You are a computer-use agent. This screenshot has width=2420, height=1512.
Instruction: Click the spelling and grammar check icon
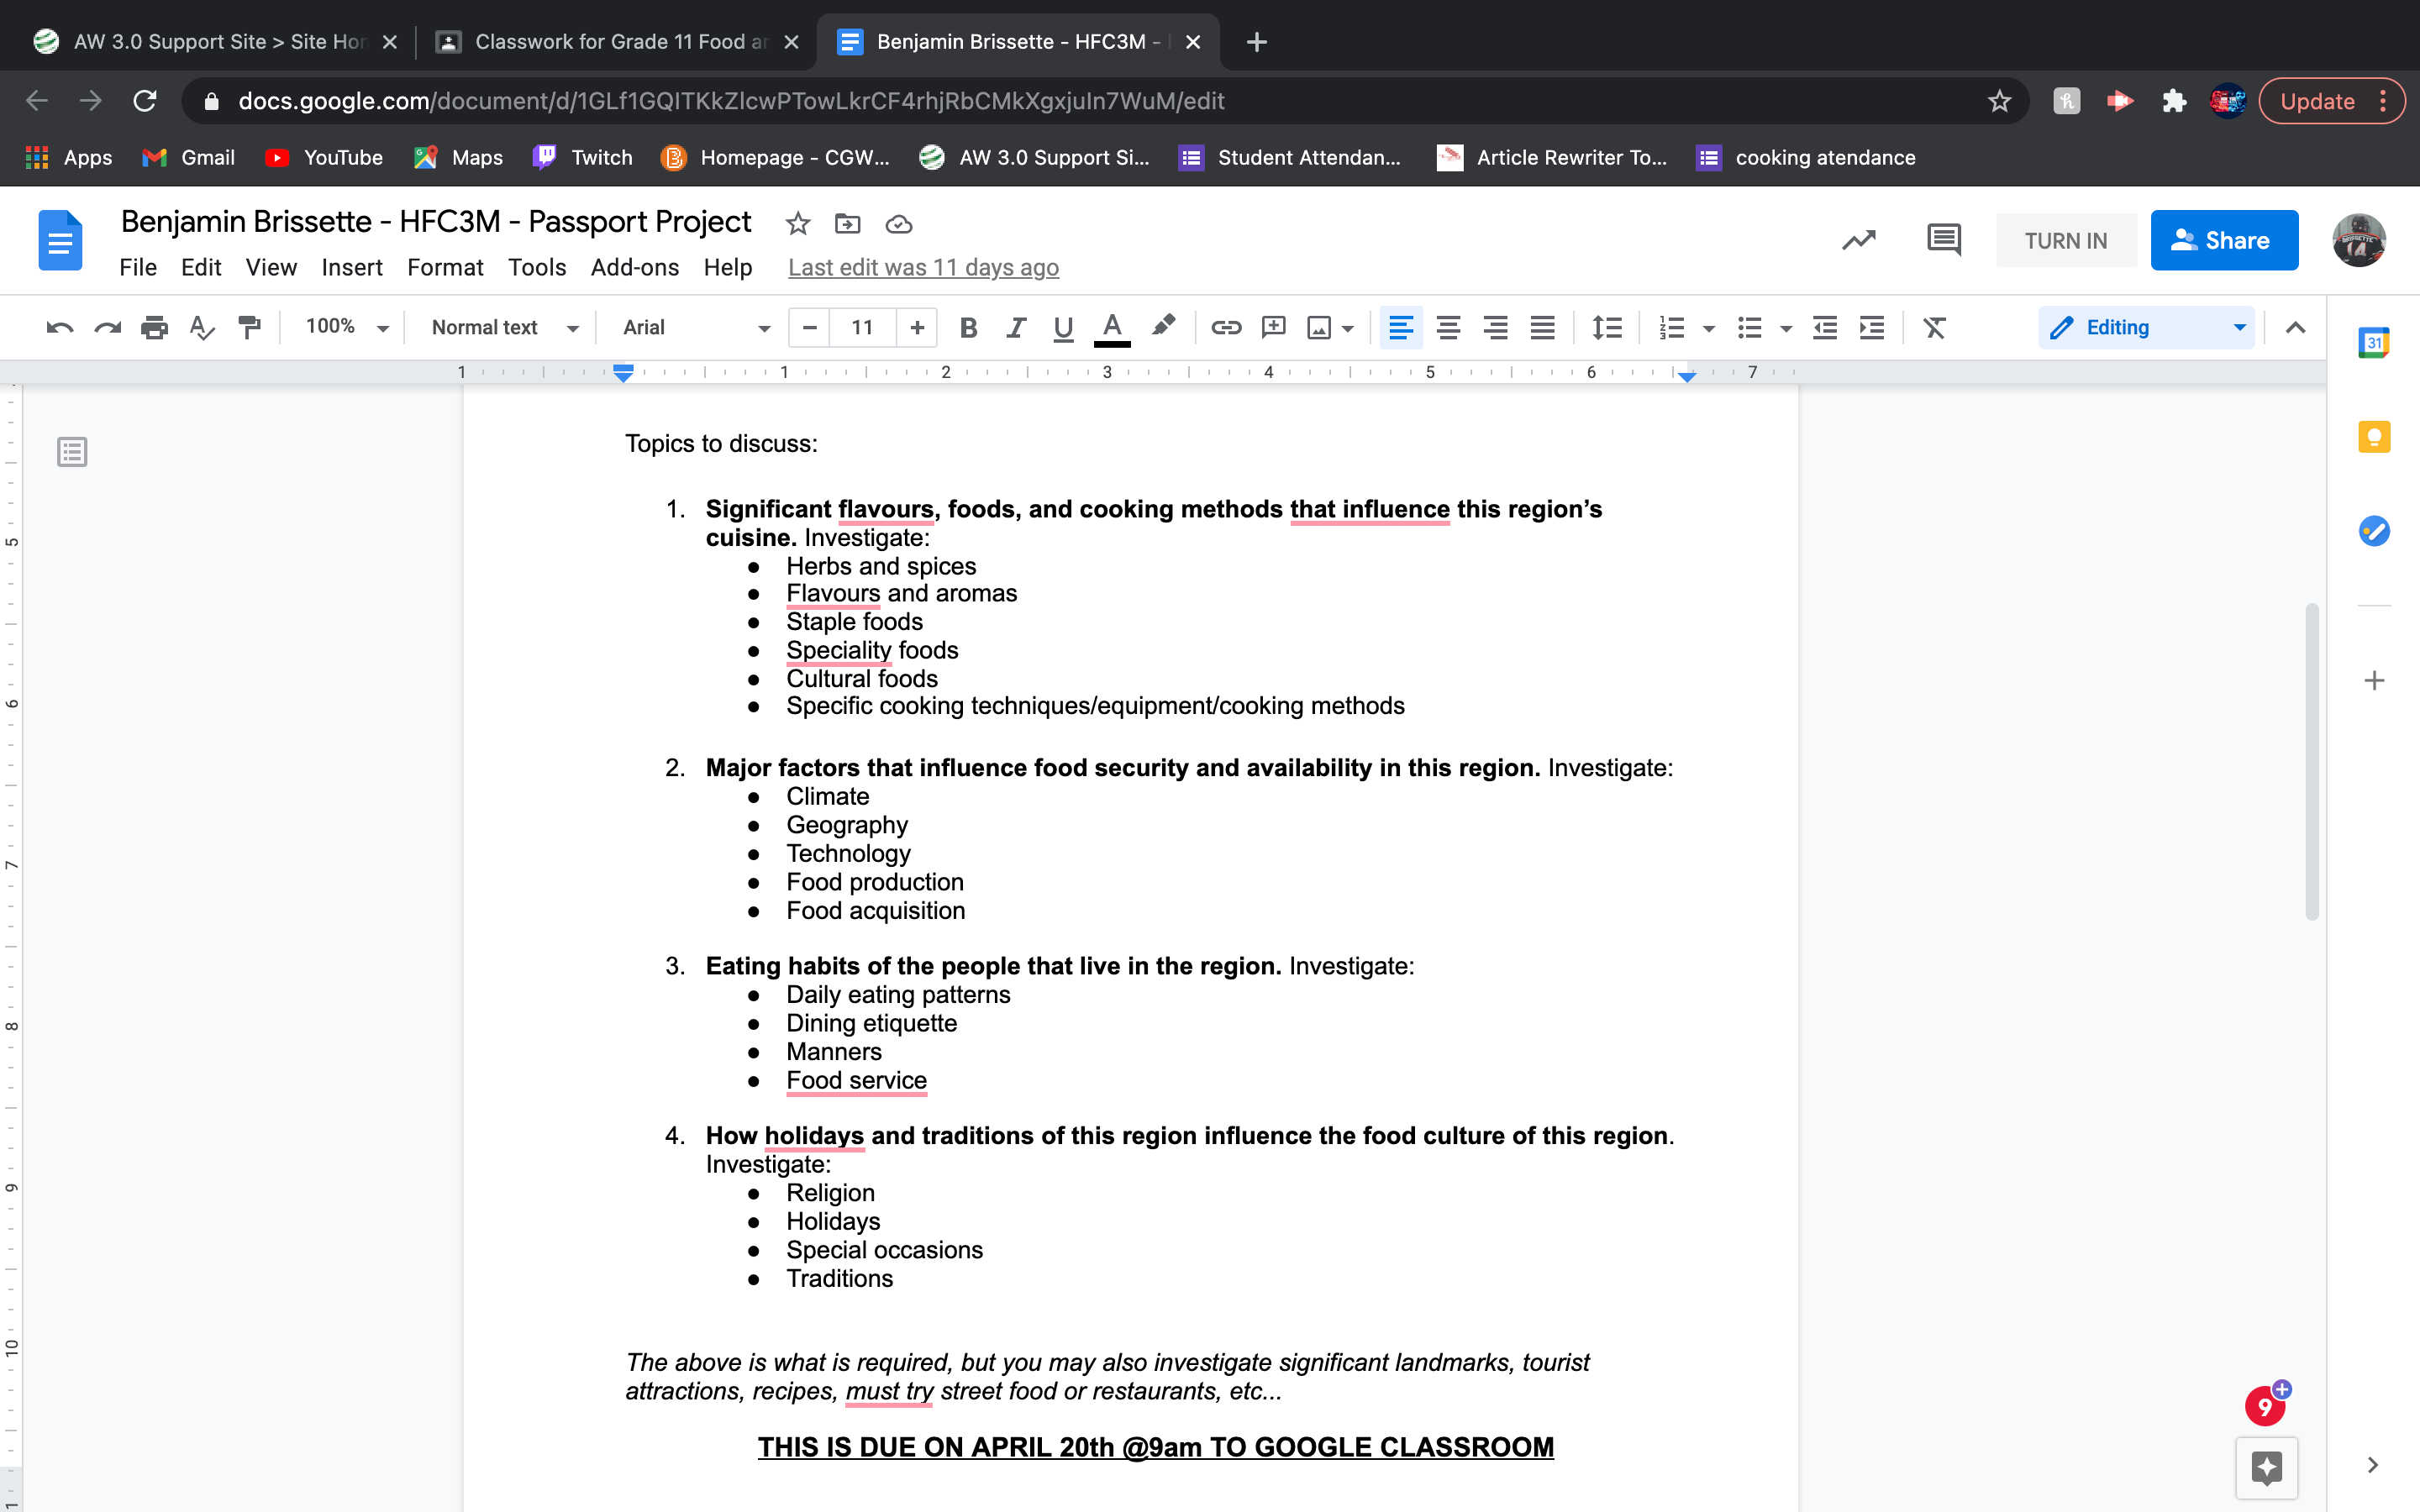pyautogui.click(x=201, y=327)
